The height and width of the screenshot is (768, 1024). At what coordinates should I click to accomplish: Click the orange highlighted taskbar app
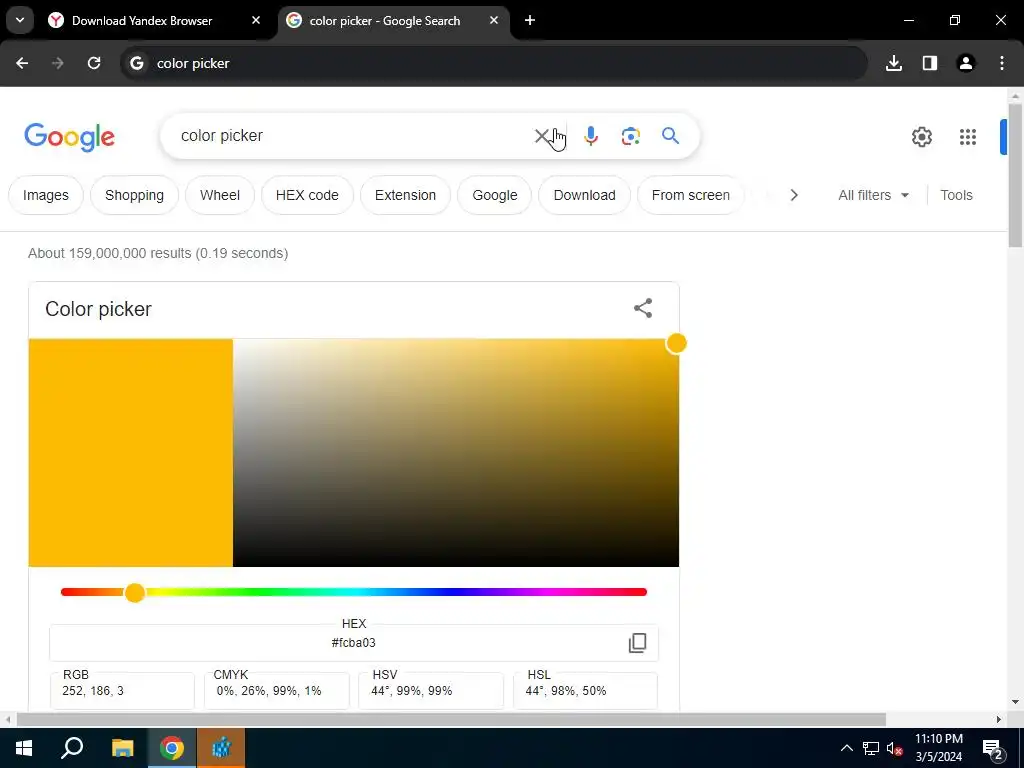point(221,748)
